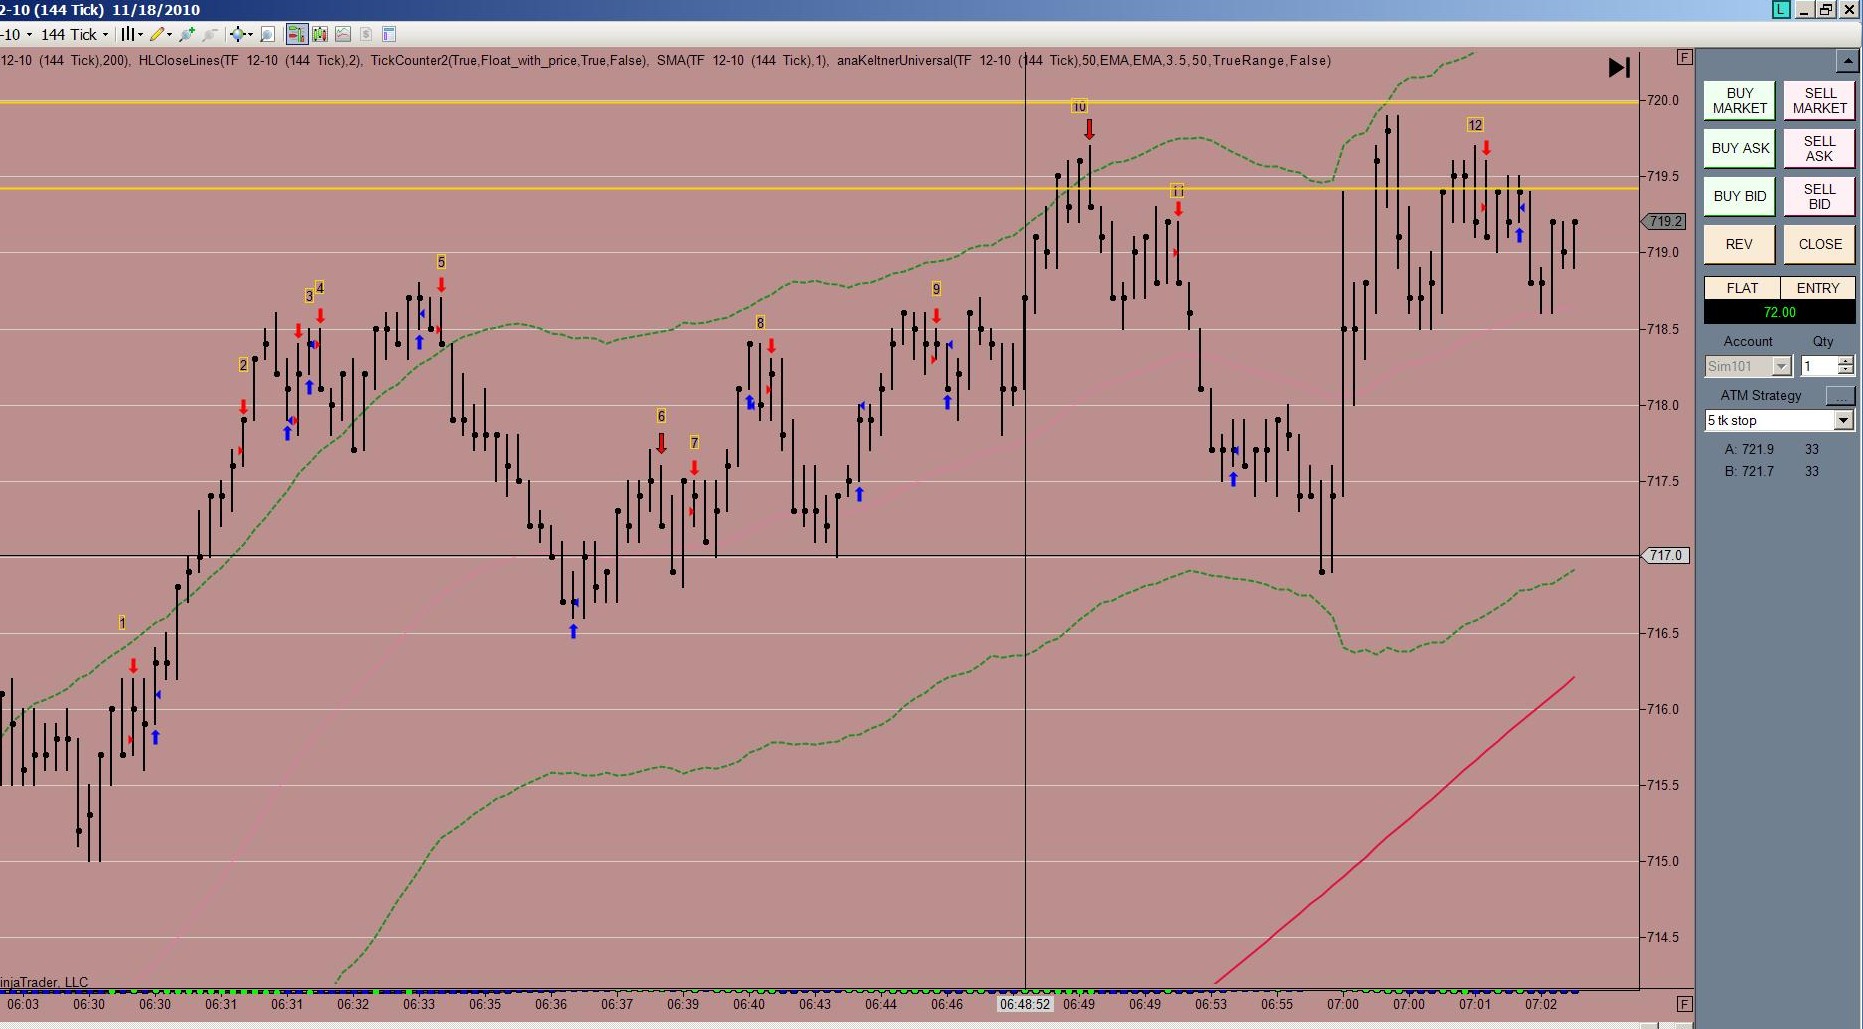Click the 720.0 price axis label
1863x1029 pixels.
1663,100
